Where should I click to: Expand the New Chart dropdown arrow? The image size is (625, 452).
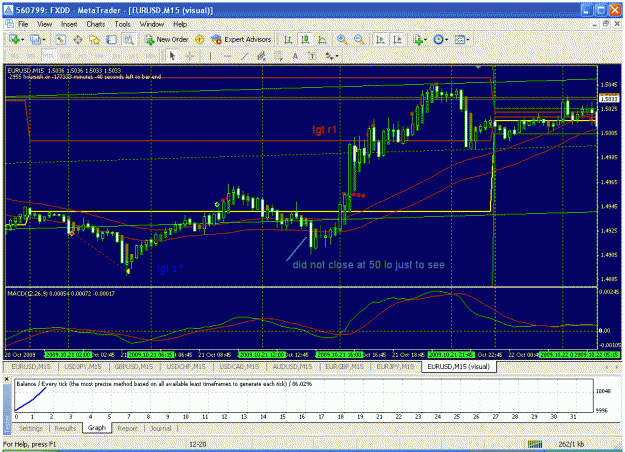22,40
